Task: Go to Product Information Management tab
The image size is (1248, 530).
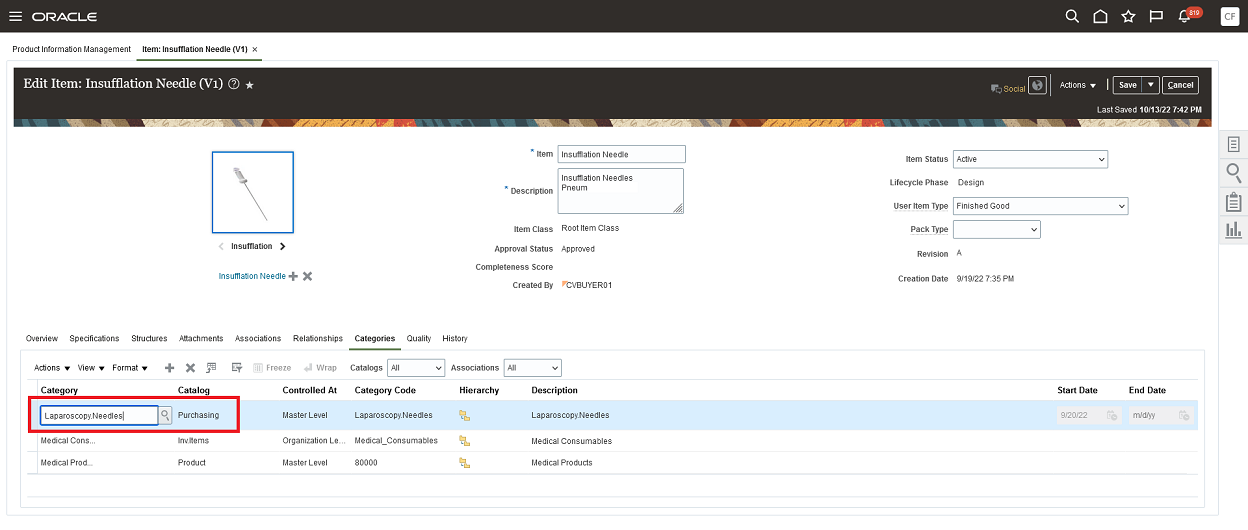Action: [71, 49]
